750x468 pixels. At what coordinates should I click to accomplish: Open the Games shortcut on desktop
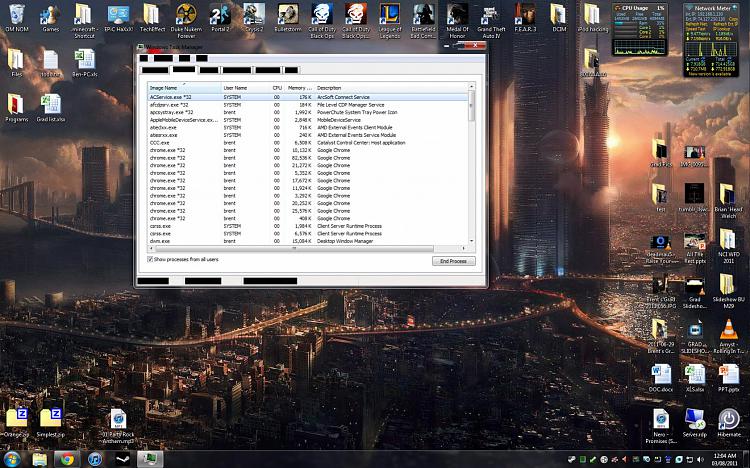tap(50, 18)
